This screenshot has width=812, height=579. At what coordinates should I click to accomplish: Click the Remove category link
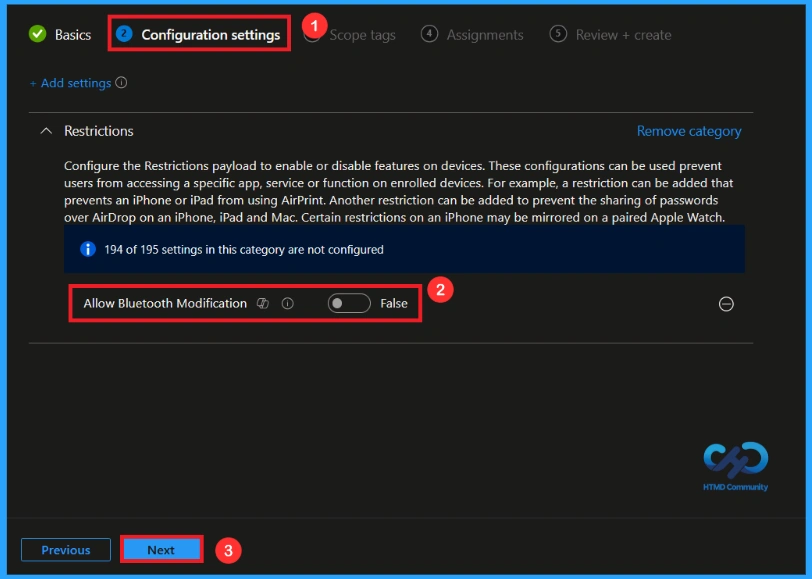(x=688, y=130)
